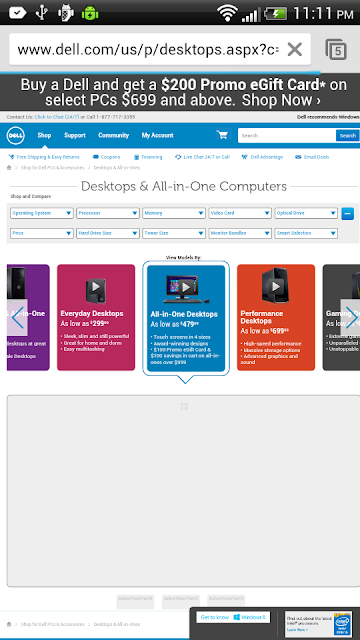Focus the Dell search input field
This screenshot has width=360, height=640.
coord(287,136)
